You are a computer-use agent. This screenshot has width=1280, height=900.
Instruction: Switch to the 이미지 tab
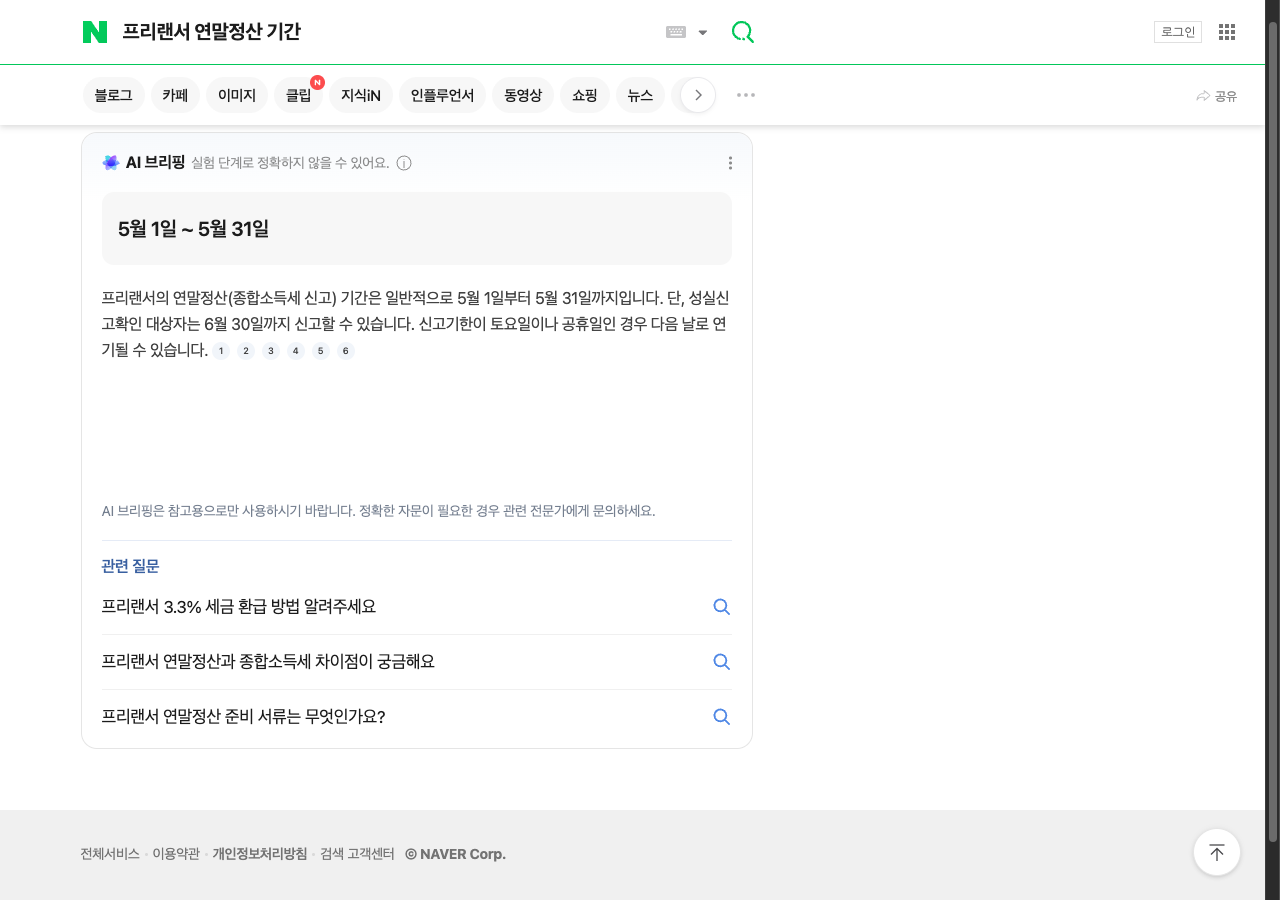[x=237, y=95]
